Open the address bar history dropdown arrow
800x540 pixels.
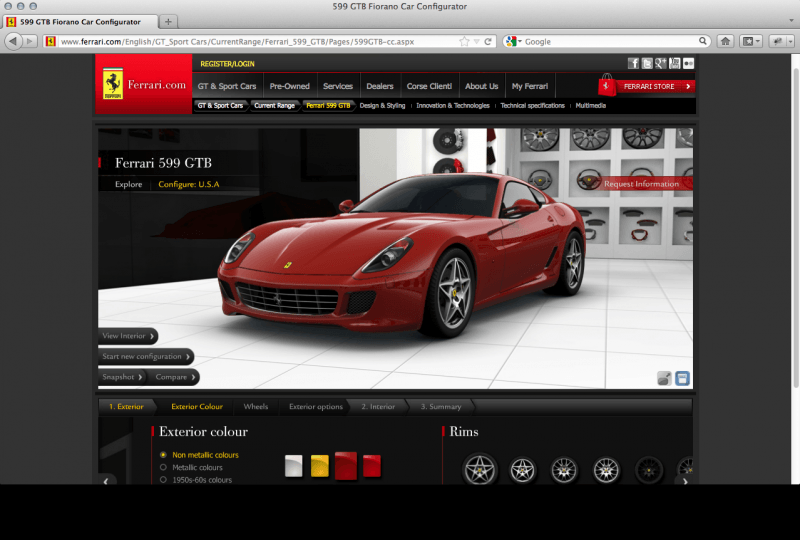[x=477, y=41]
